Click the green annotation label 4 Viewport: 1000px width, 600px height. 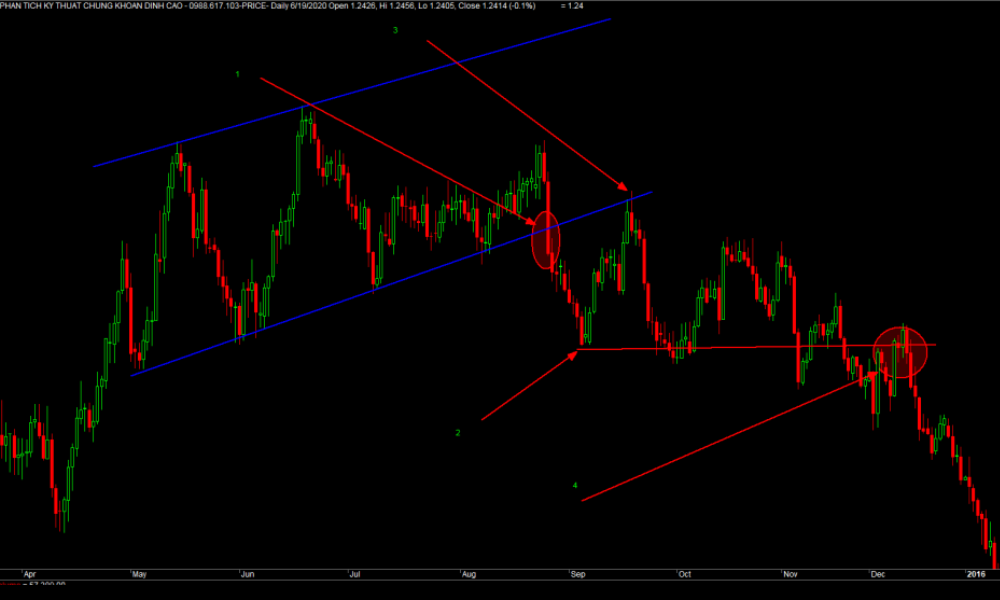coord(575,485)
